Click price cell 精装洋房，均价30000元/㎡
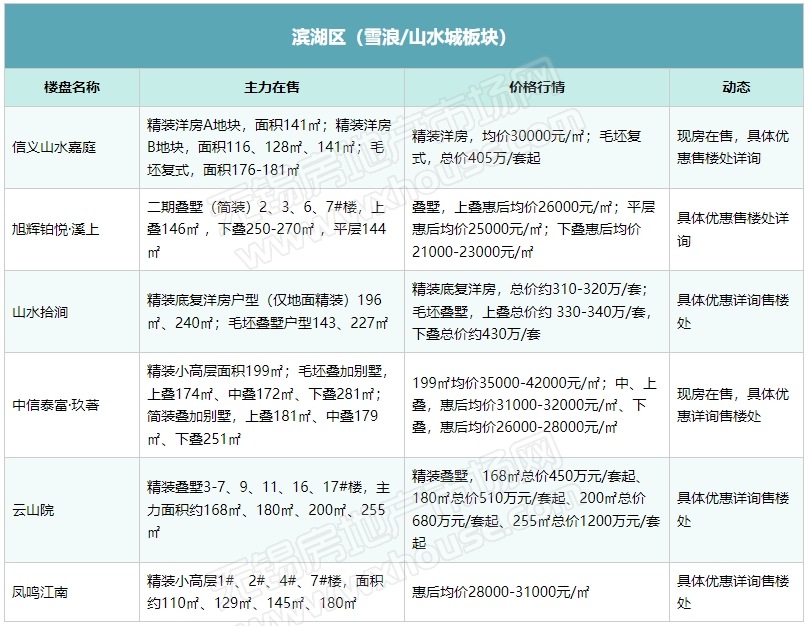808x626 pixels. pyautogui.click(x=537, y=147)
